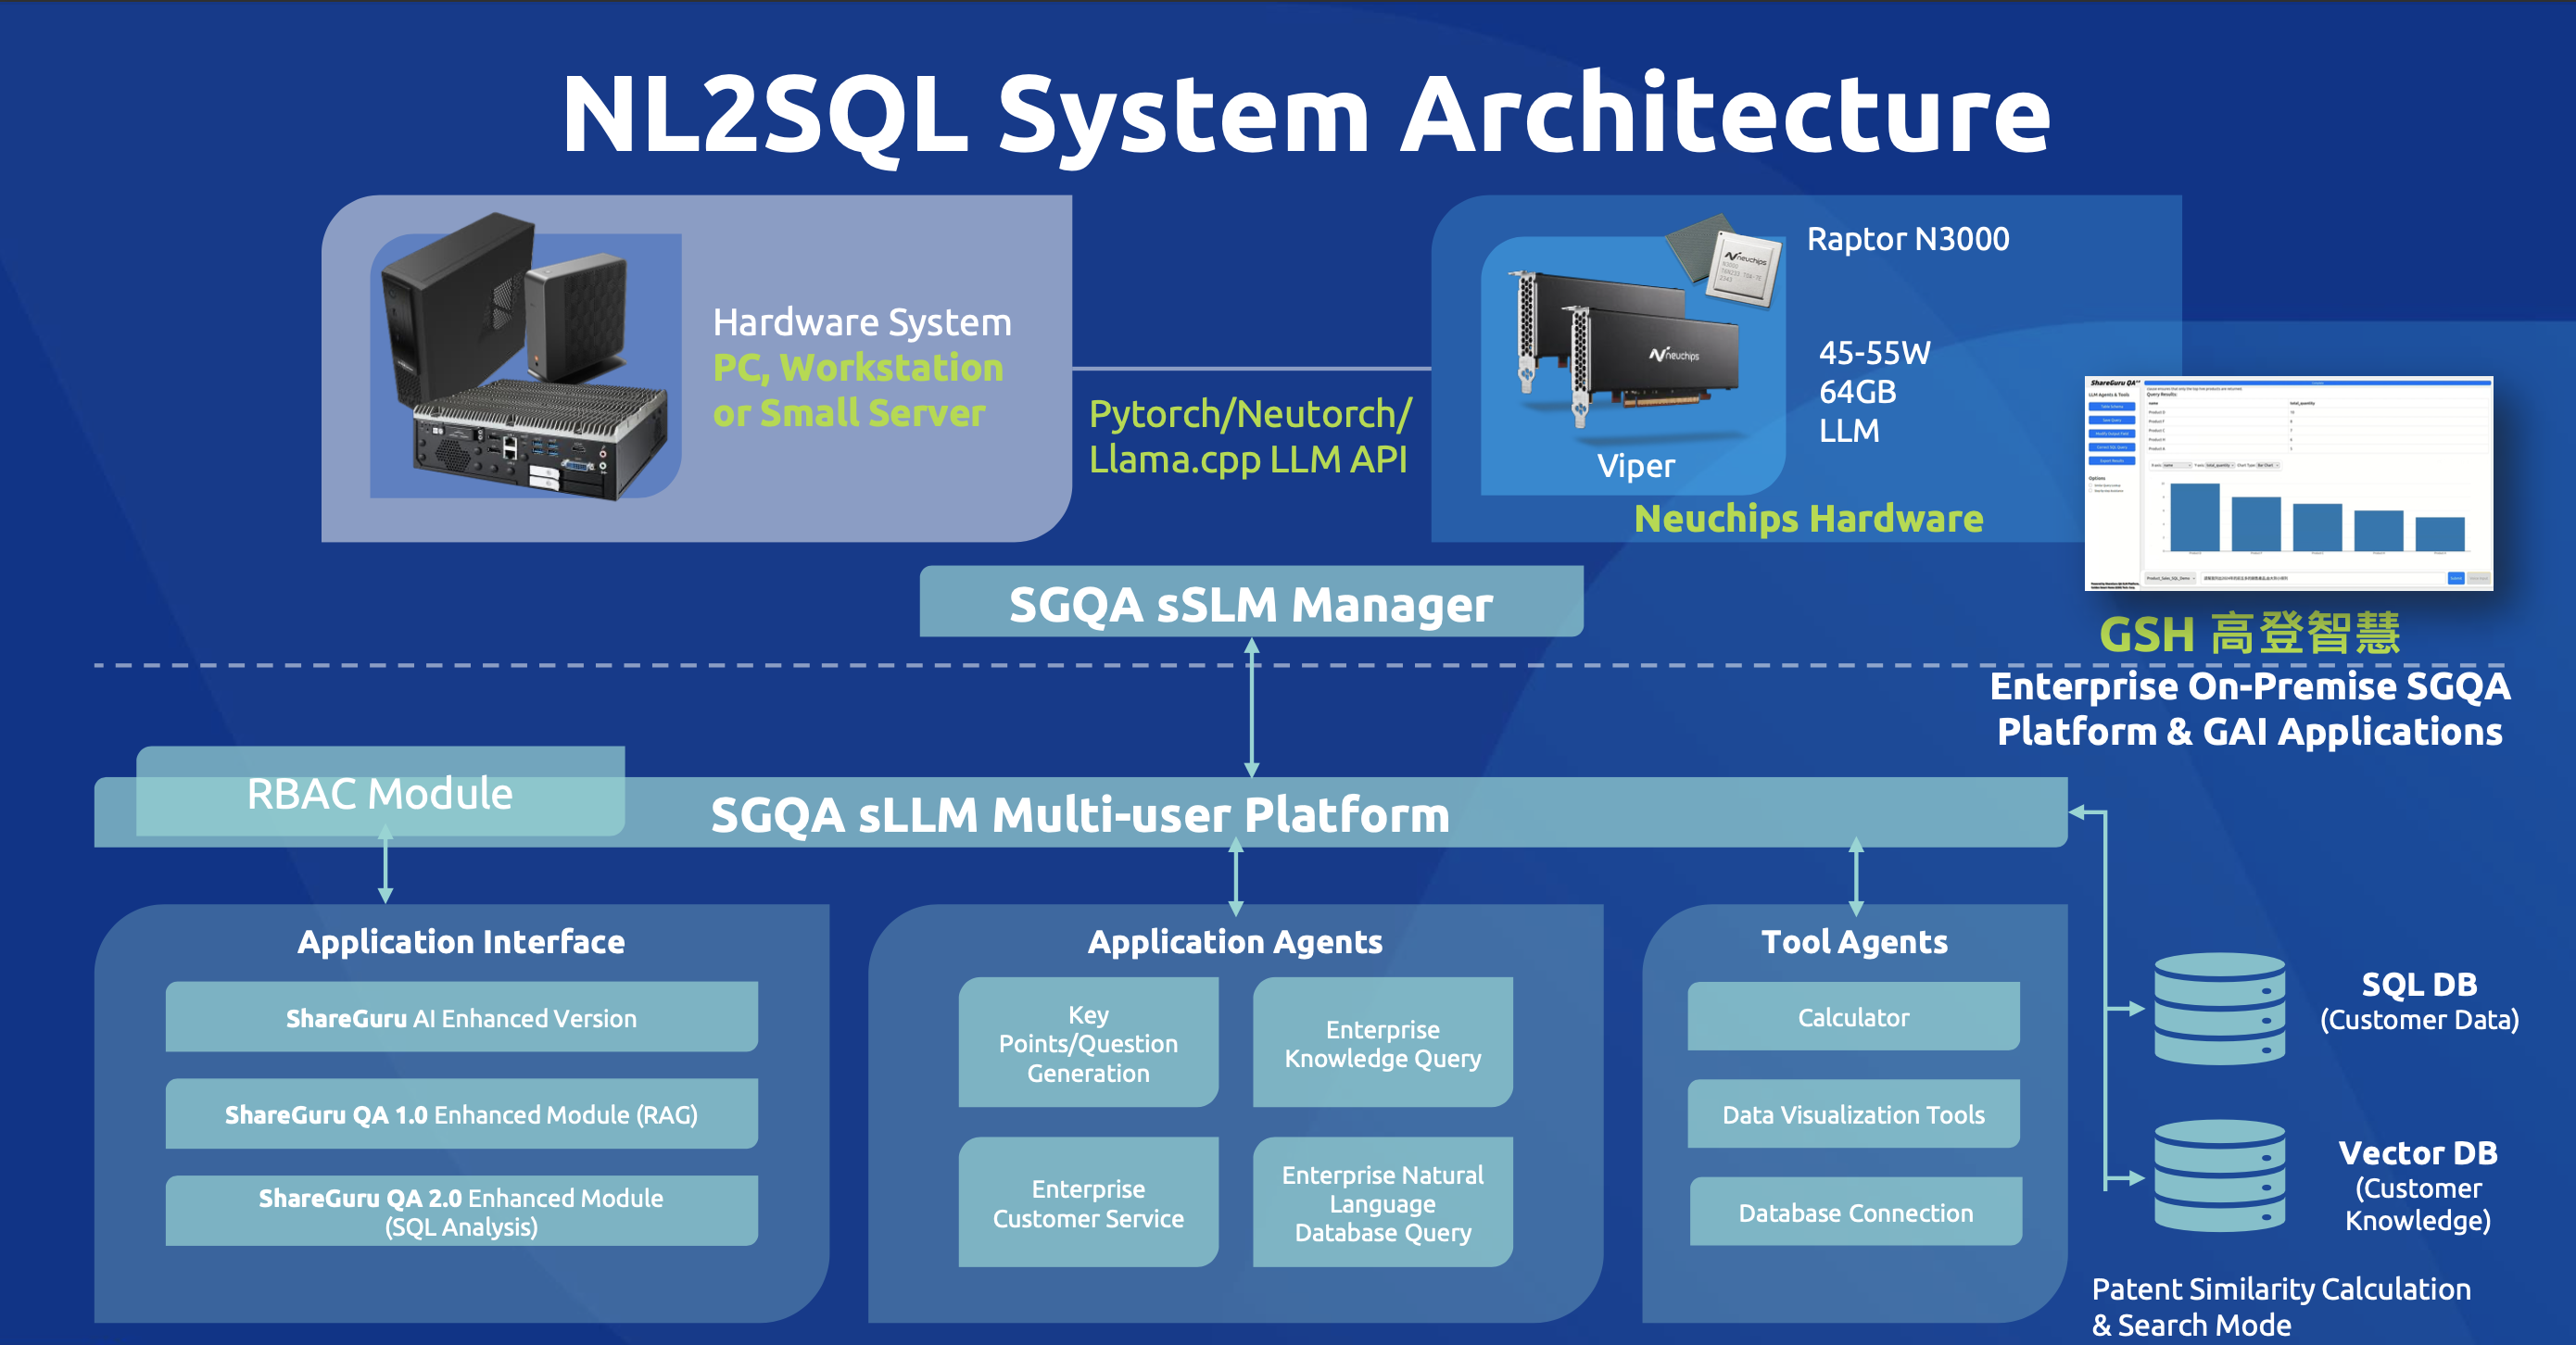
Task: Select ShareGuru QA 2.0 Enhanced Module (SQL Analysis)
Action: point(461,1211)
